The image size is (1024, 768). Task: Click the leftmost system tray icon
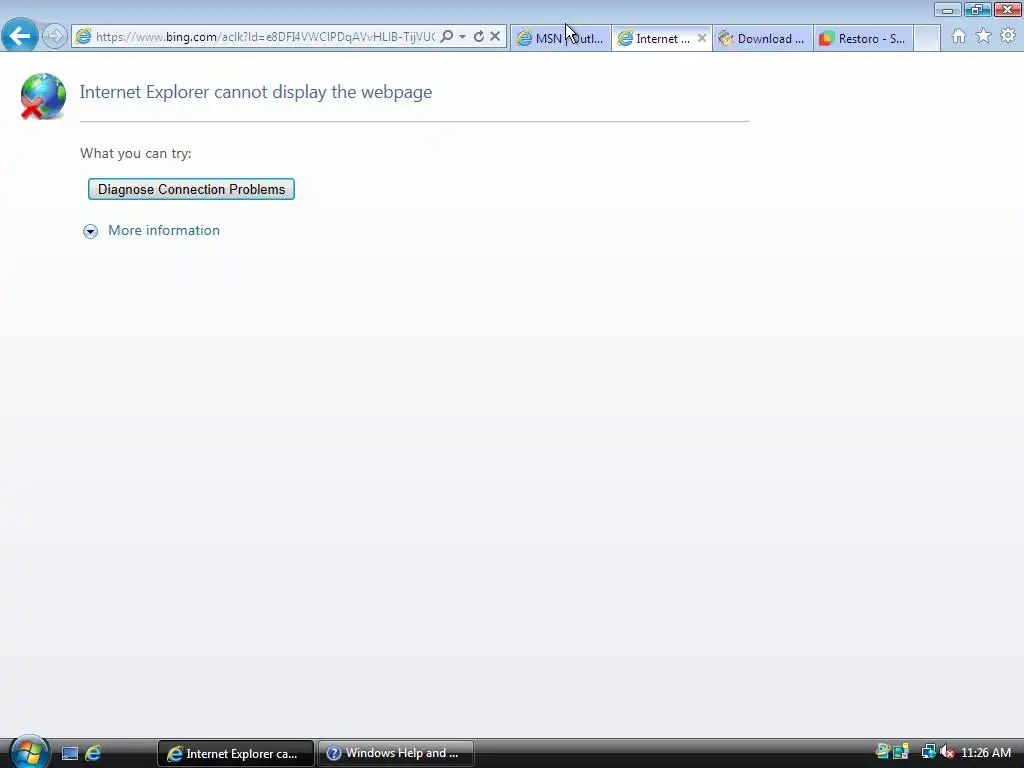(883, 752)
